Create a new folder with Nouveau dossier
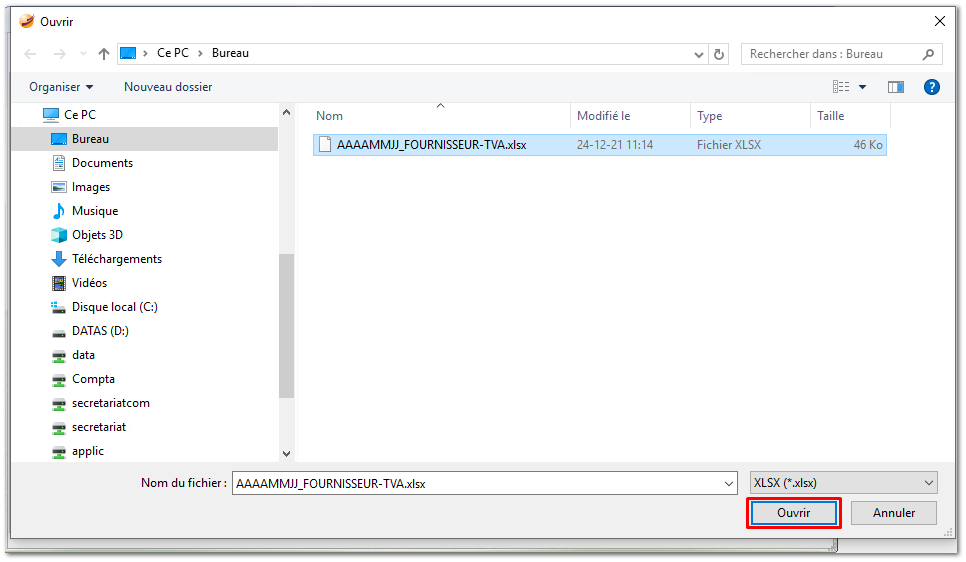The height and width of the screenshot is (562, 966). pyautogui.click(x=168, y=87)
